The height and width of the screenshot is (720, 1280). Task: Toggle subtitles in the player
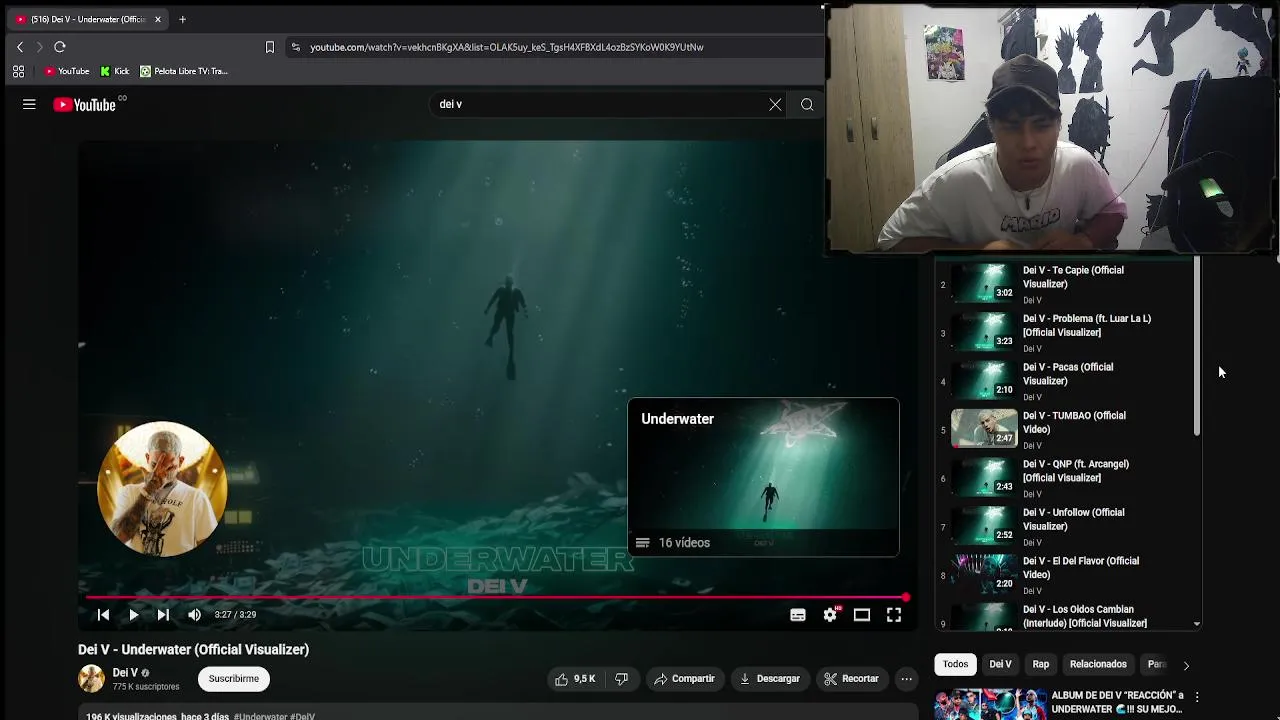798,615
